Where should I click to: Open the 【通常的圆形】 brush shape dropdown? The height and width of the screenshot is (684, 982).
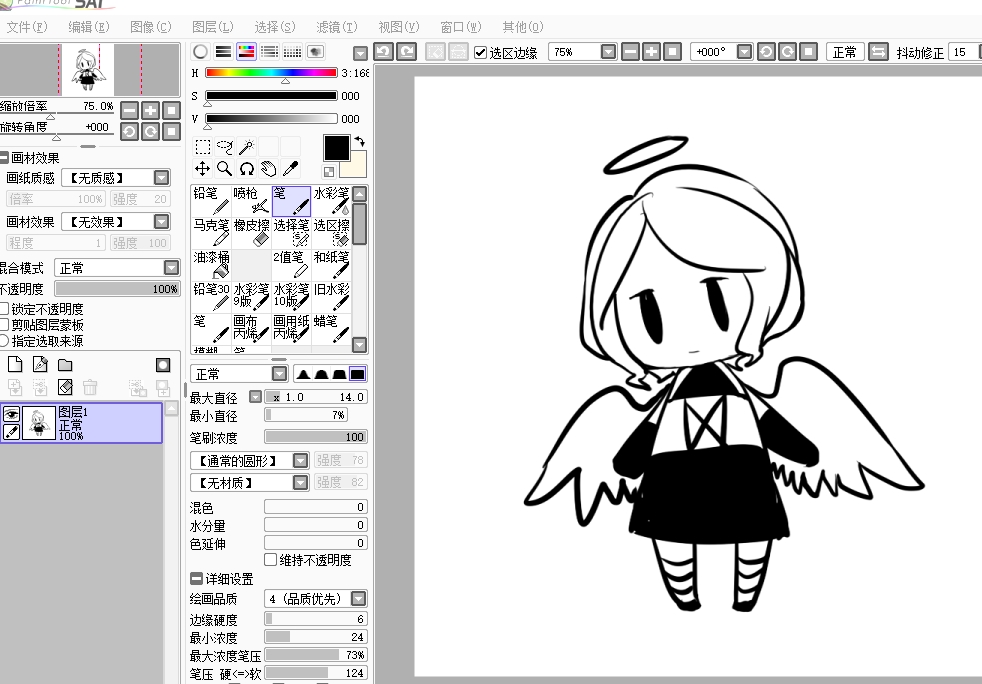301,461
